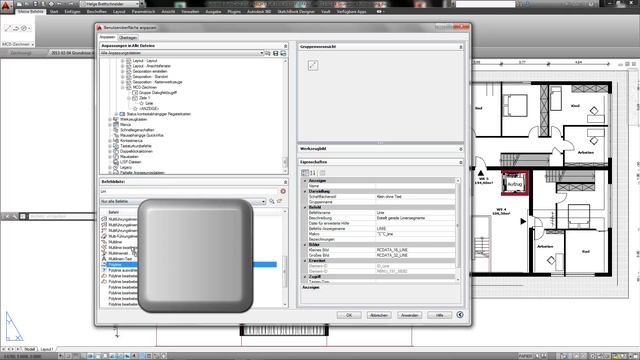Confirm the dialog with OK
This screenshot has height=360, width=640.
(x=349, y=315)
